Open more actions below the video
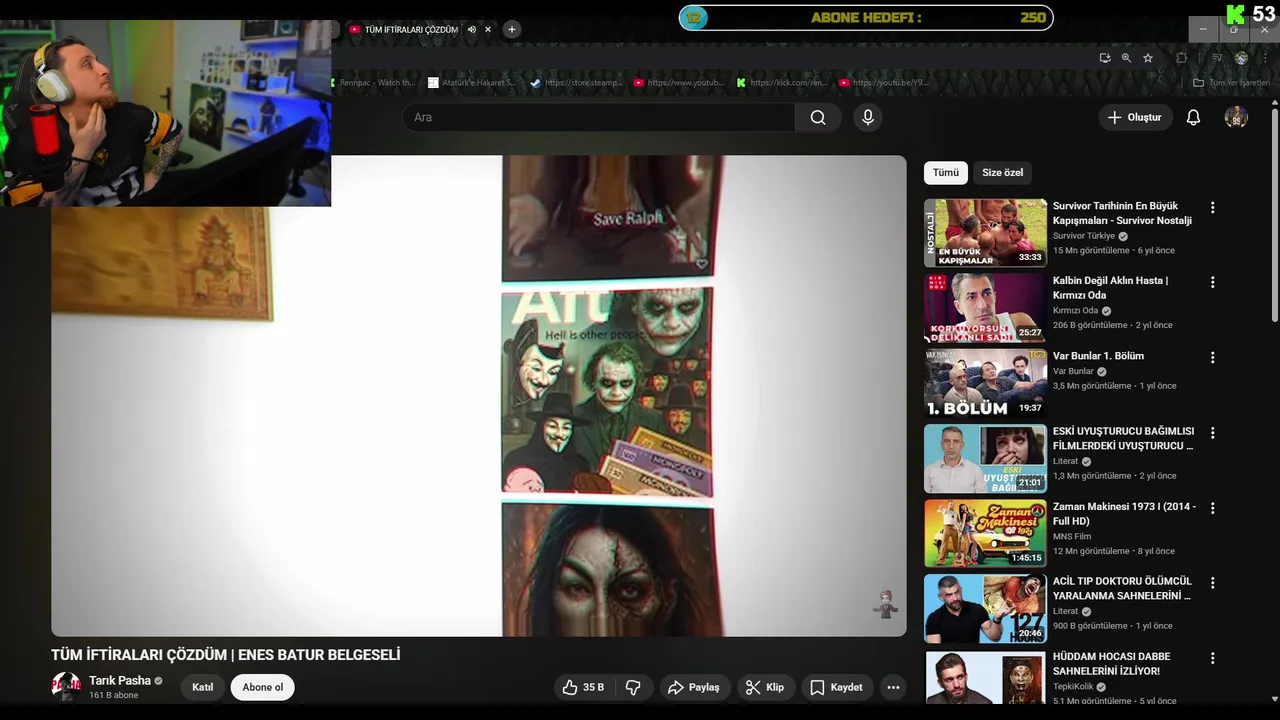 pyautogui.click(x=893, y=687)
